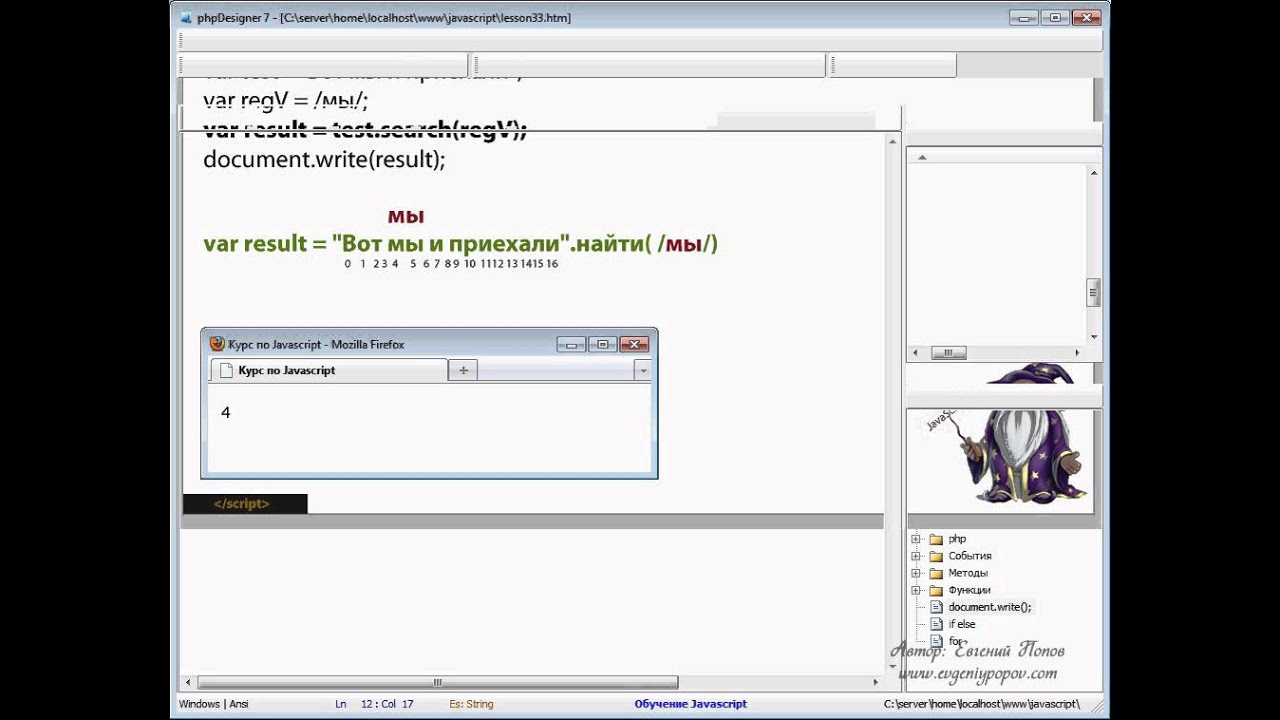Viewport: 1280px width, 720px height.
Task: Select the document.write(); snippet
Action: tap(989, 607)
